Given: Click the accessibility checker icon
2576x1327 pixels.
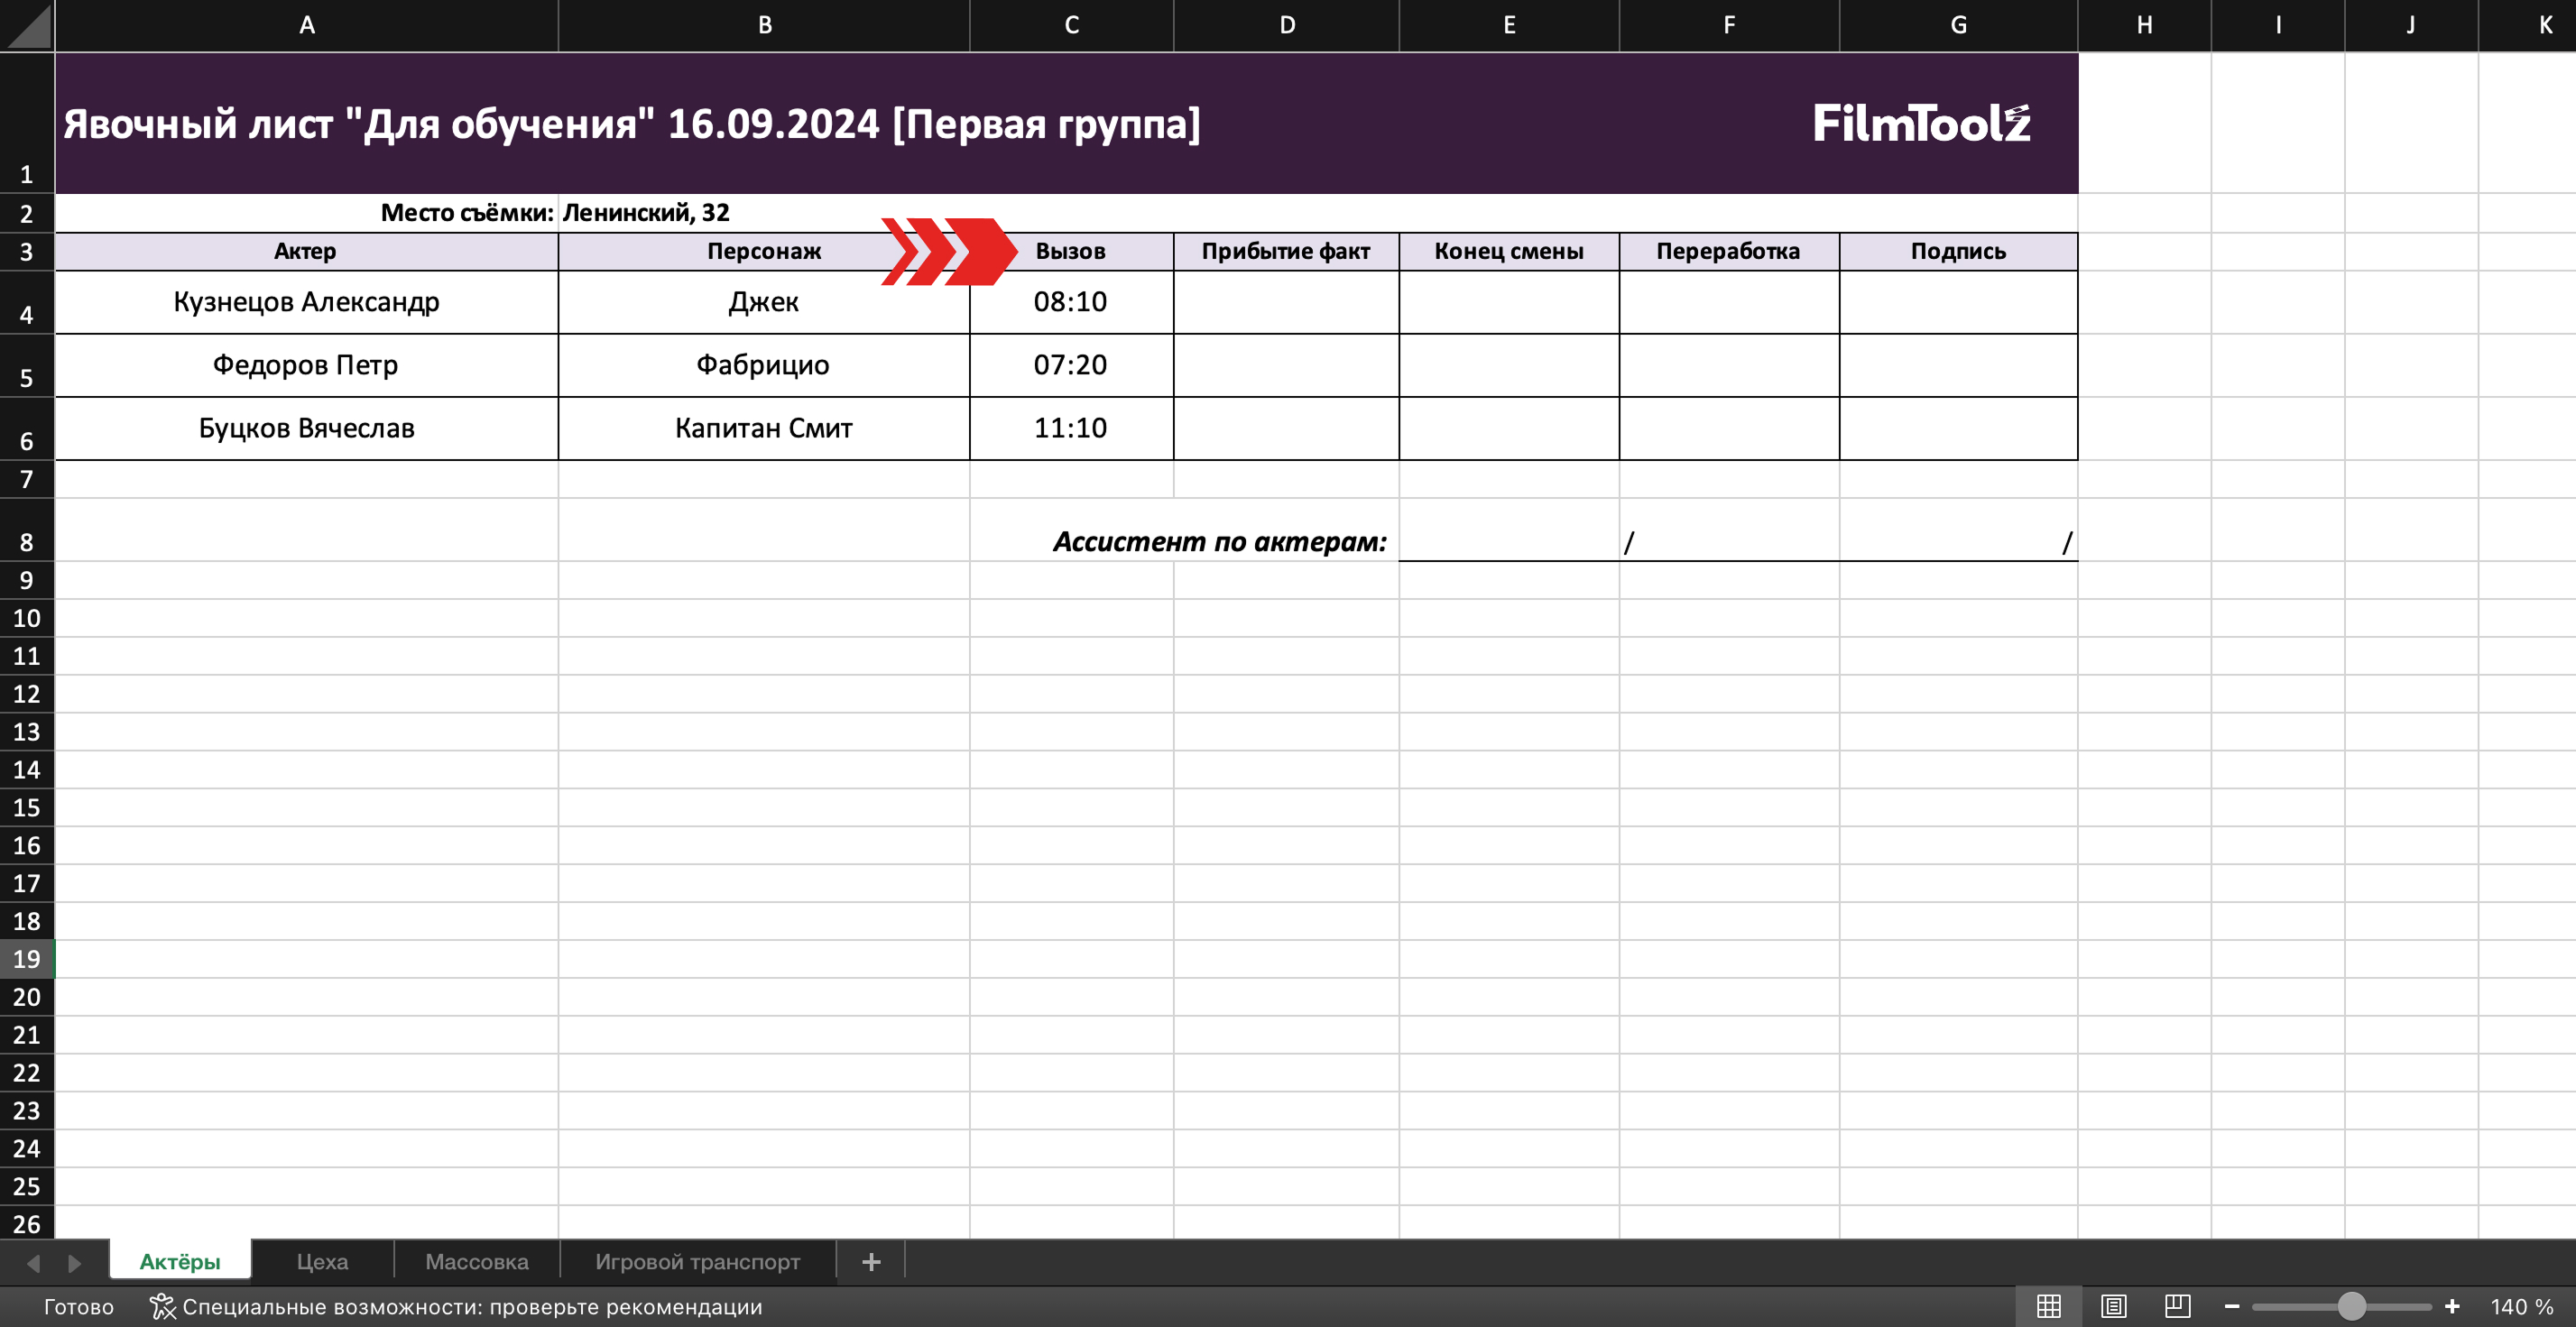Looking at the screenshot, I should click(162, 1306).
